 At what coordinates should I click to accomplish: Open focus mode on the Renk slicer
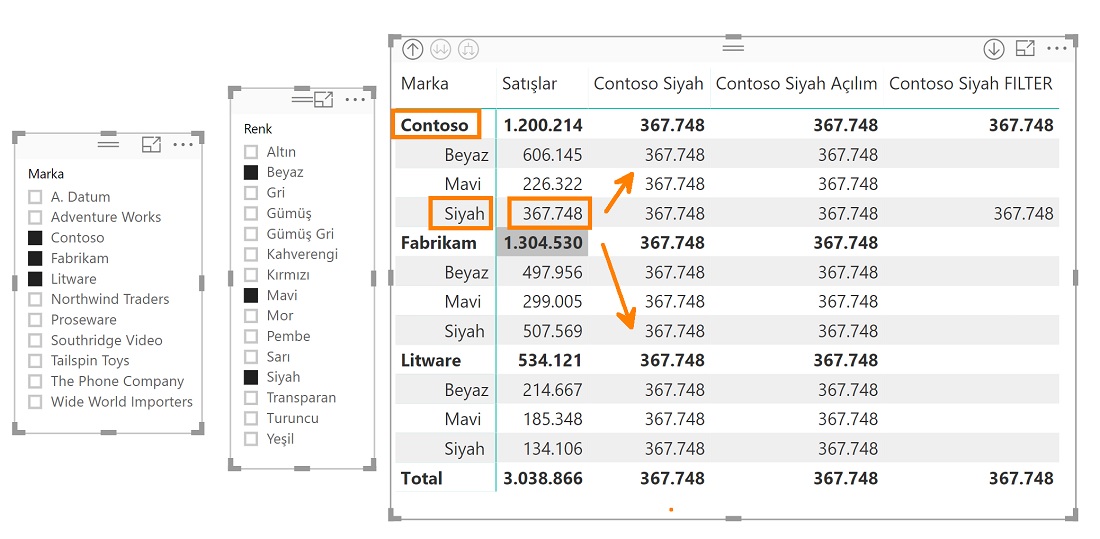323,100
